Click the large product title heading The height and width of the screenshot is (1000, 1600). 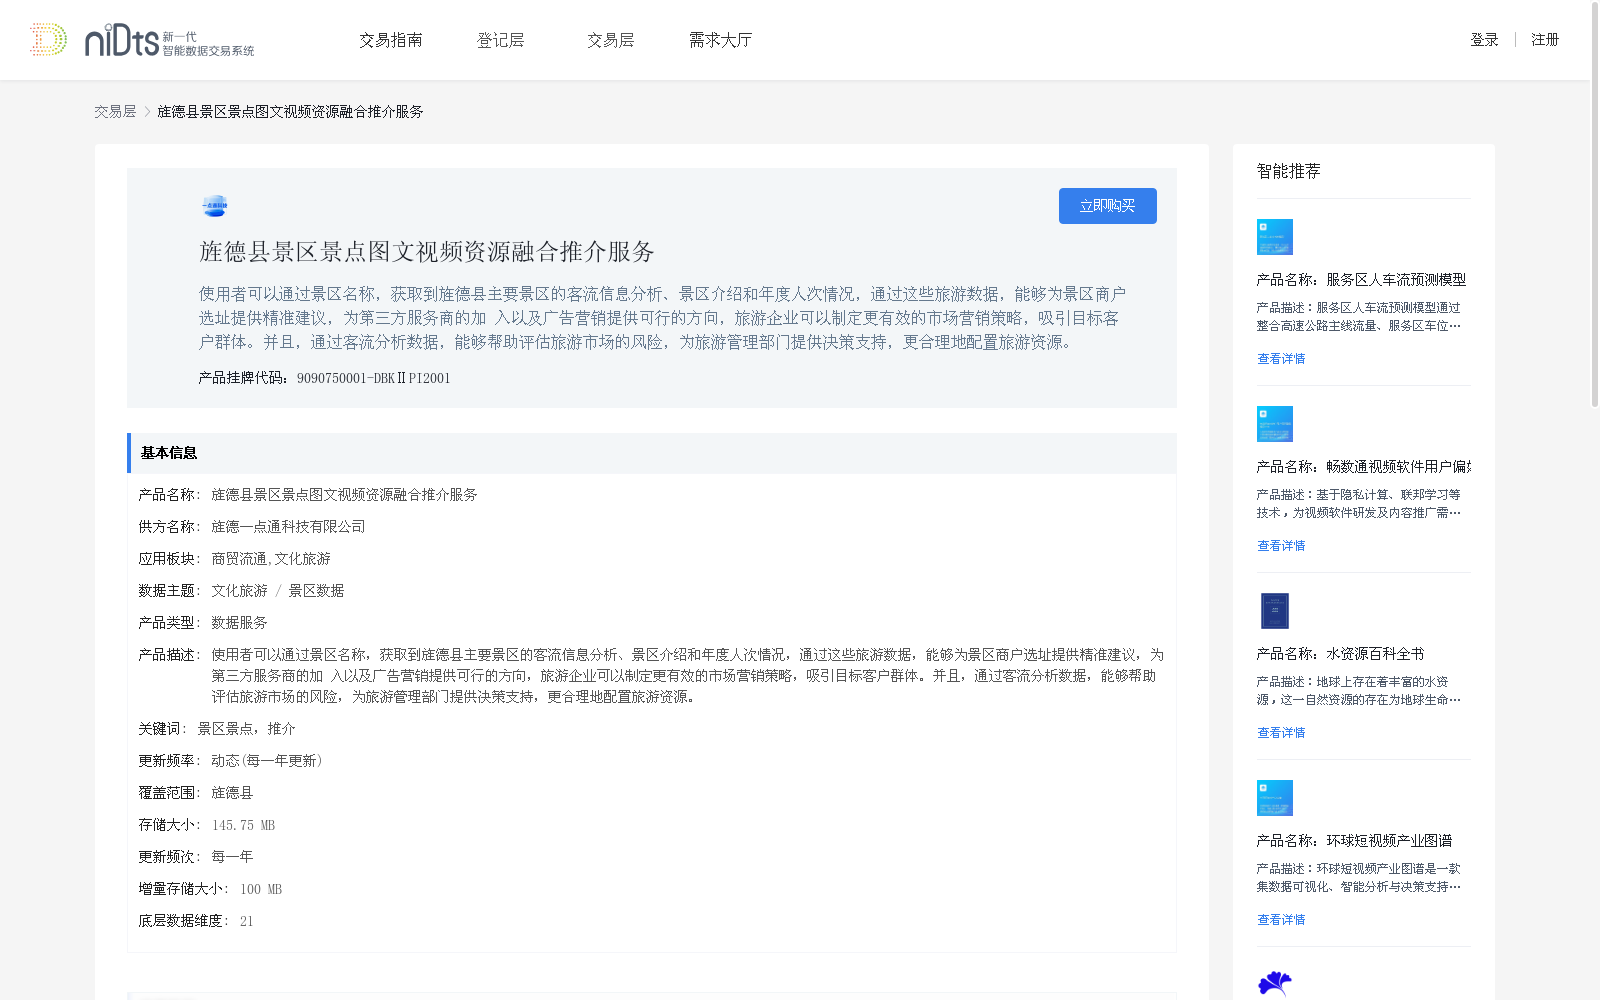(x=427, y=252)
